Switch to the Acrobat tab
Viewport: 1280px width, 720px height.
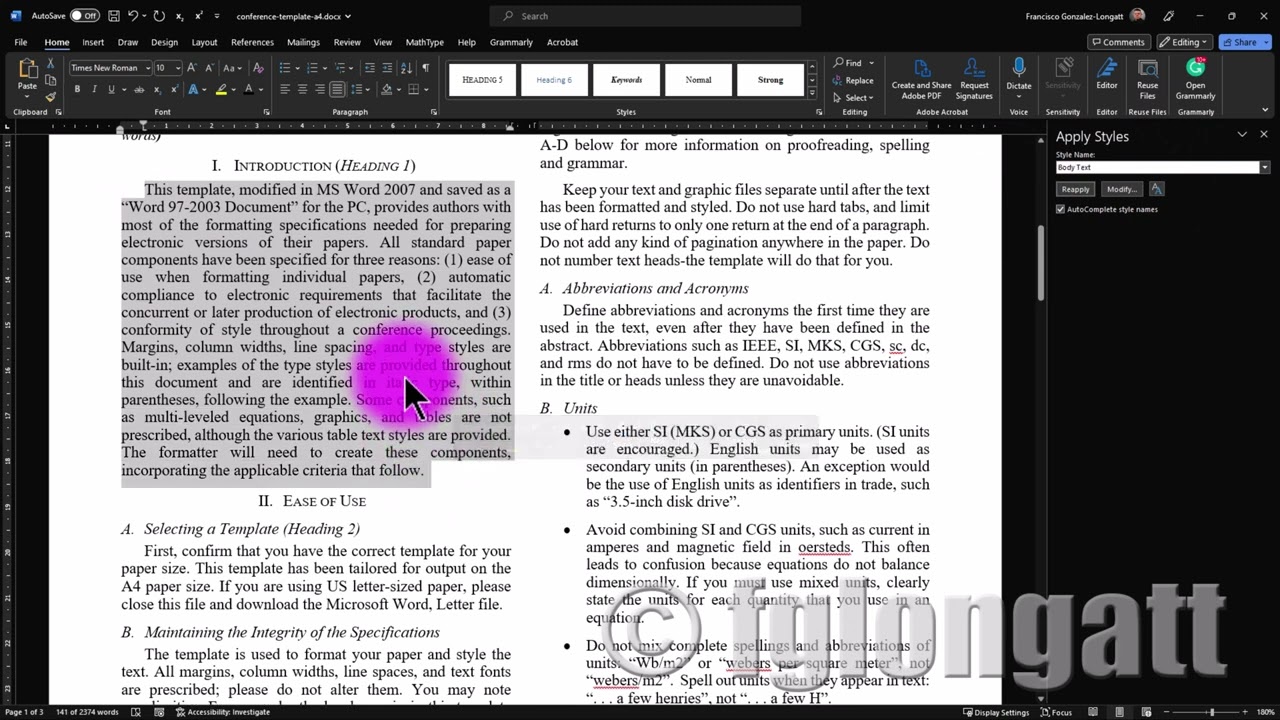click(x=562, y=42)
